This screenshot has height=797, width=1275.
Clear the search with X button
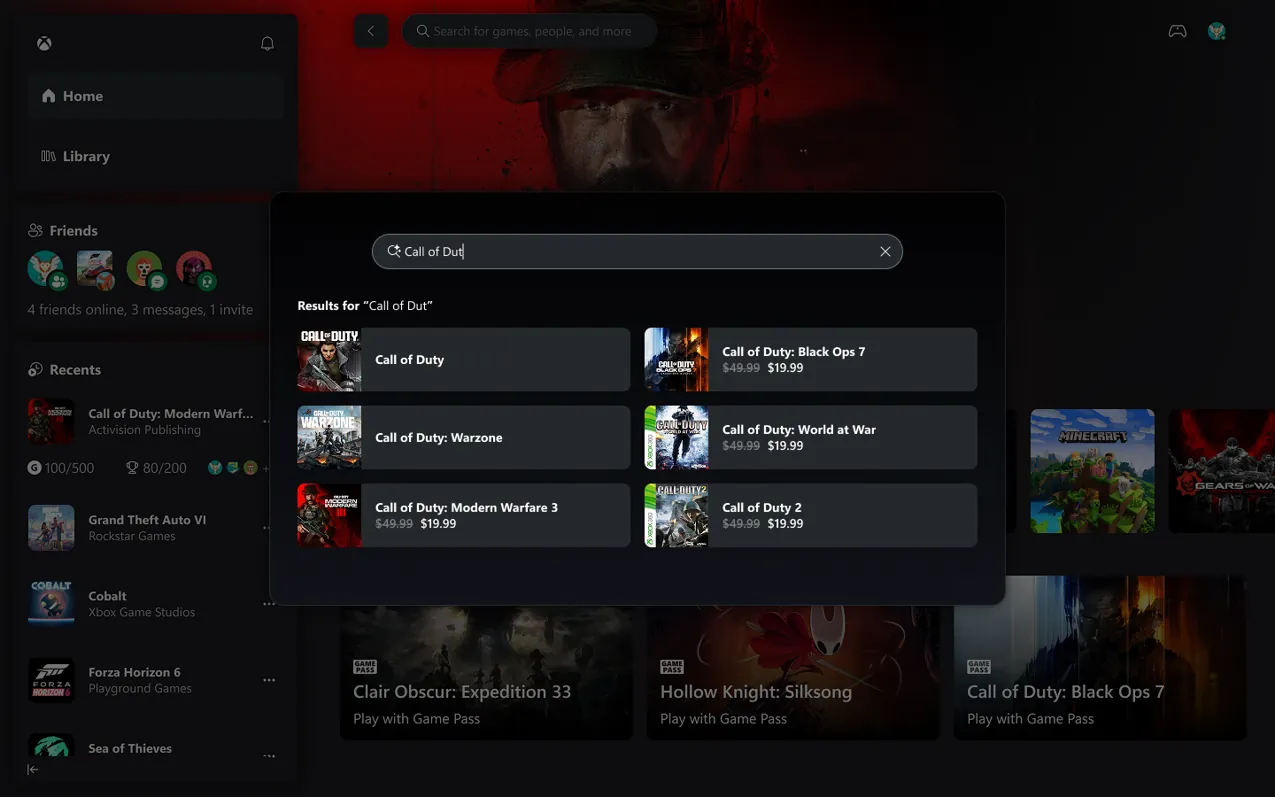[x=885, y=252]
